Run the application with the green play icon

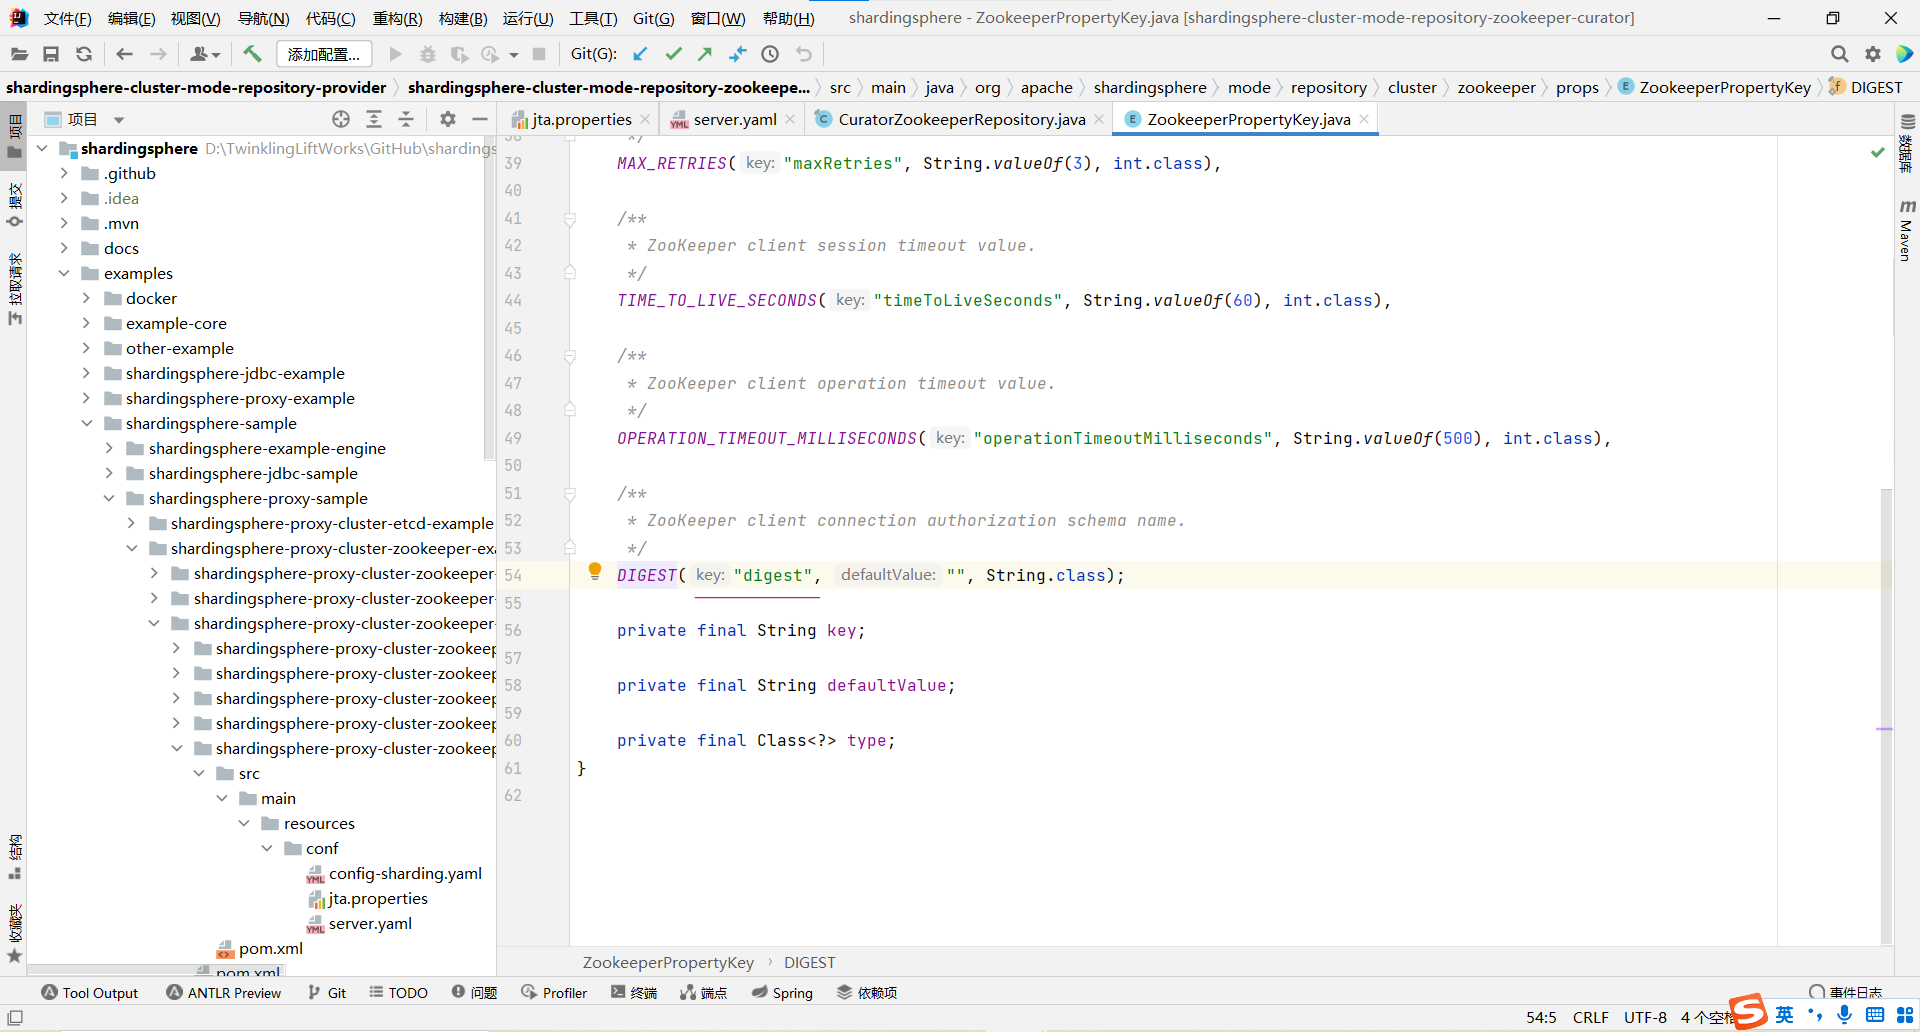point(394,54)
